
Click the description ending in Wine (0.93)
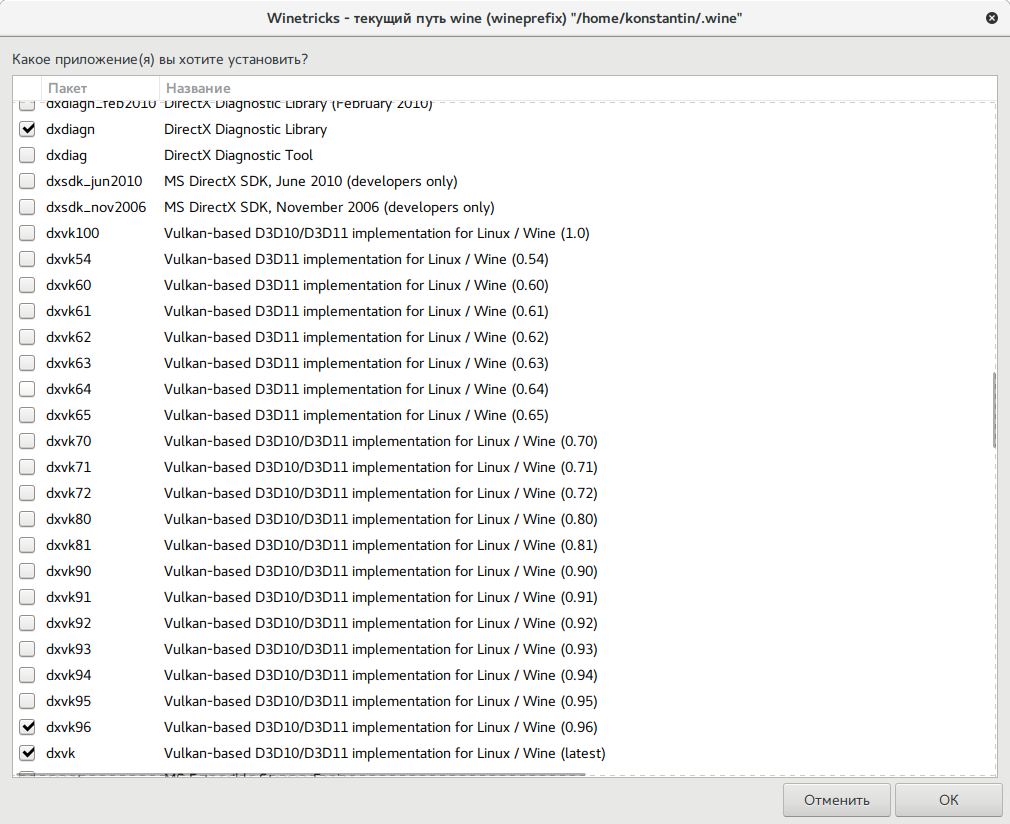(x=381, y=649)
